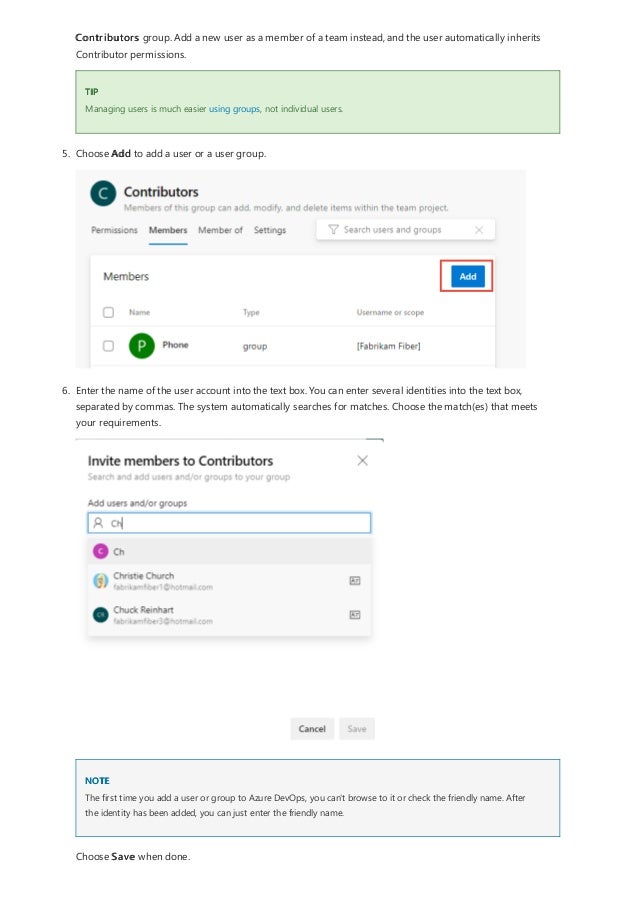Click the Contributors heading title
The height and width of the screenshot is (903, 638).
pyautogui.click(x=161, y=192)
